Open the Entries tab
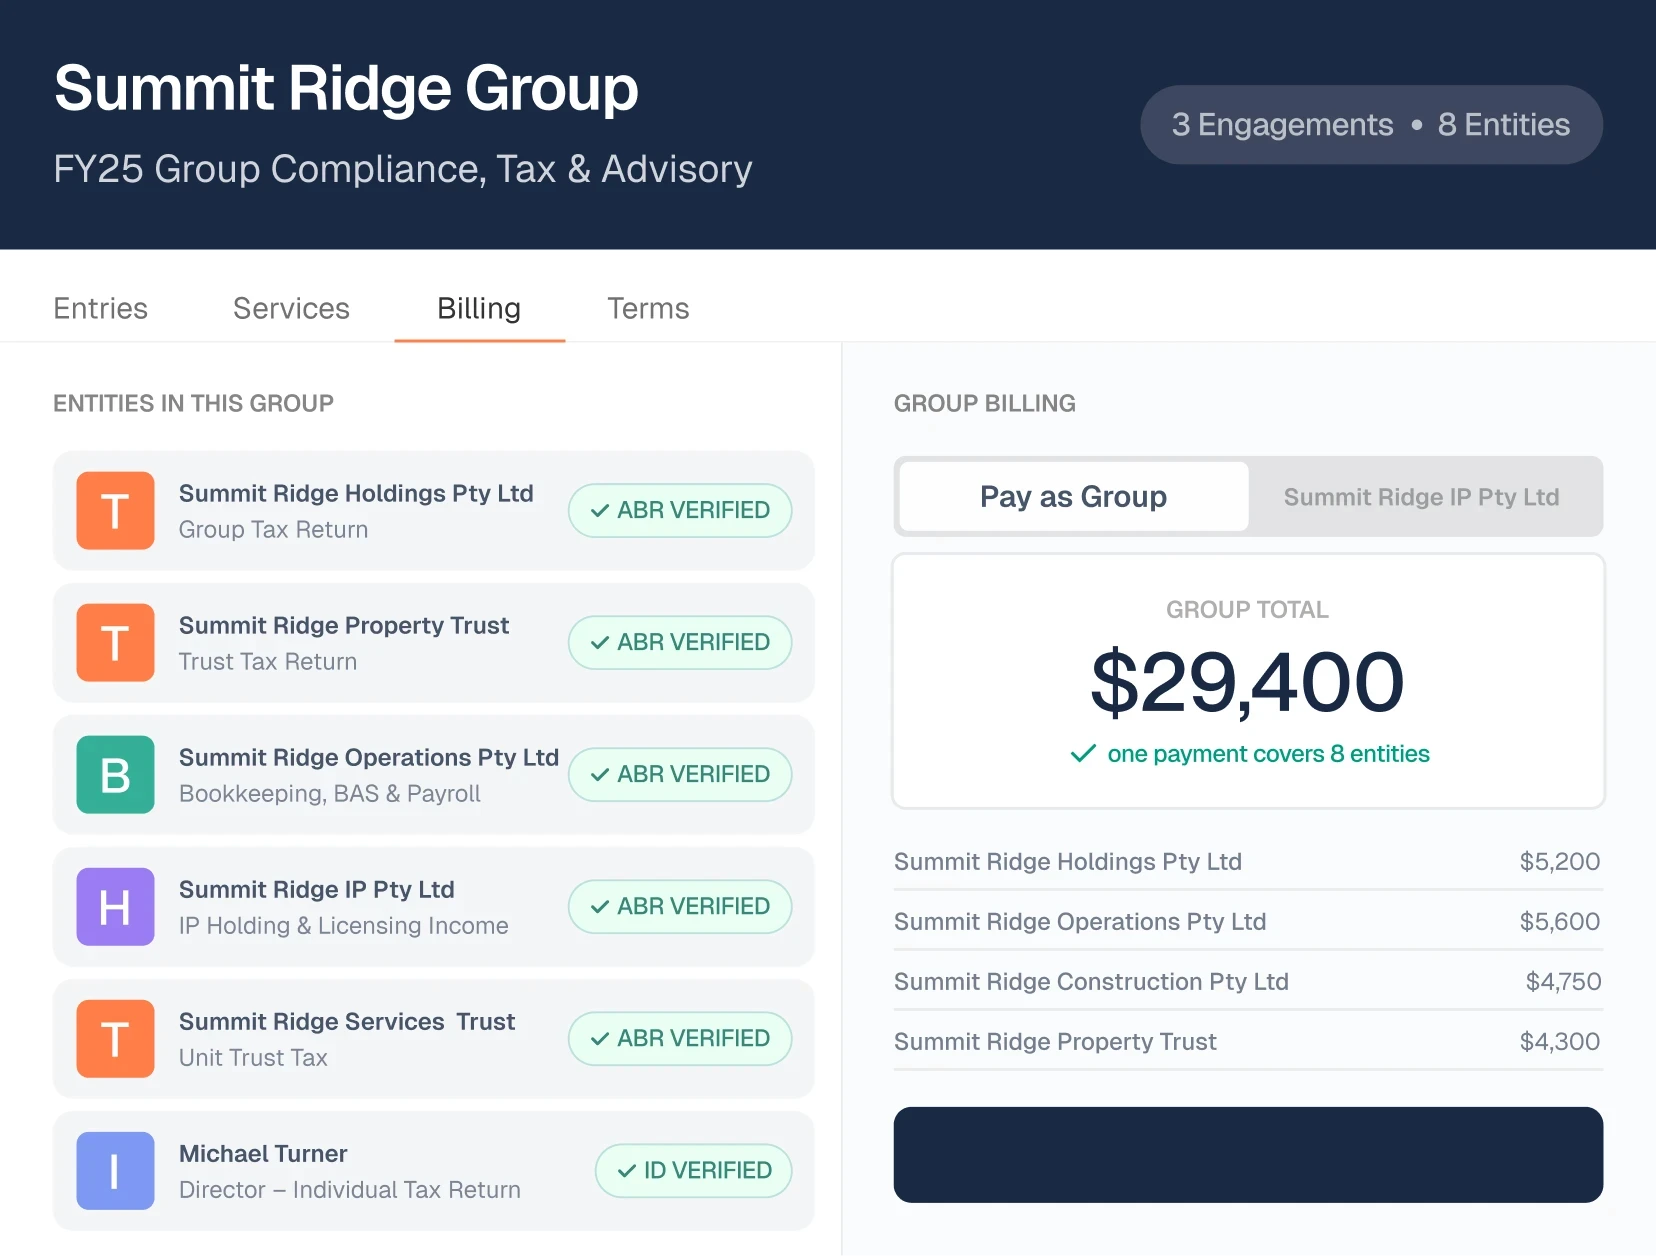 100,308
